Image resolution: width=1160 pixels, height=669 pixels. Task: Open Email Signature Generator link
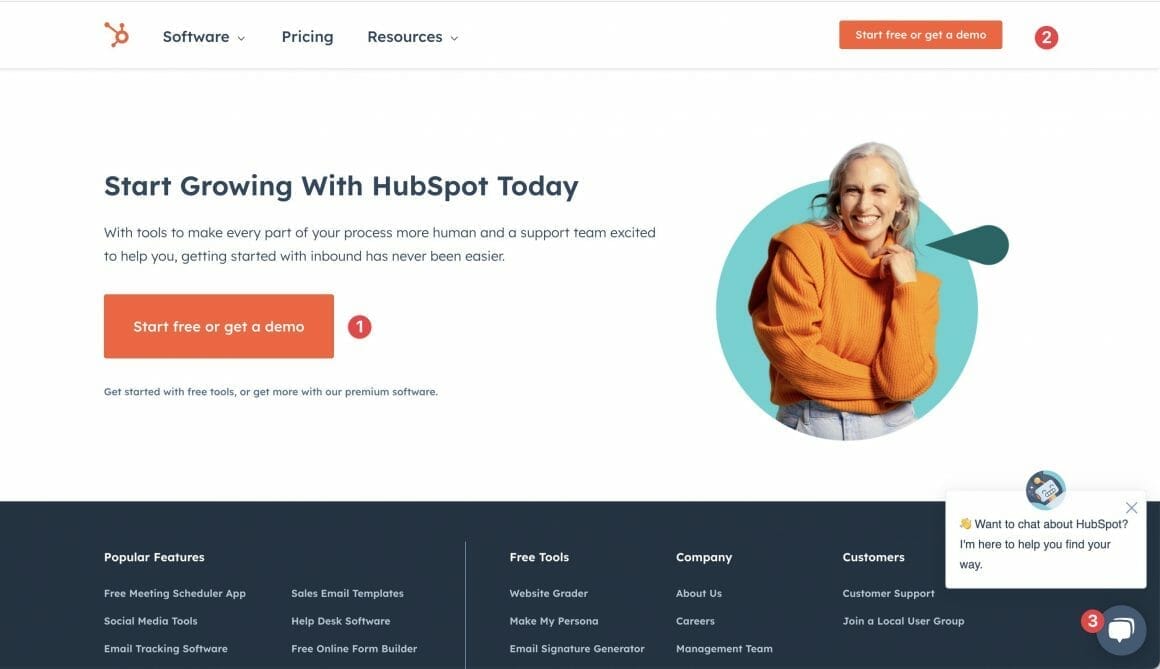[x=576, y=648]
